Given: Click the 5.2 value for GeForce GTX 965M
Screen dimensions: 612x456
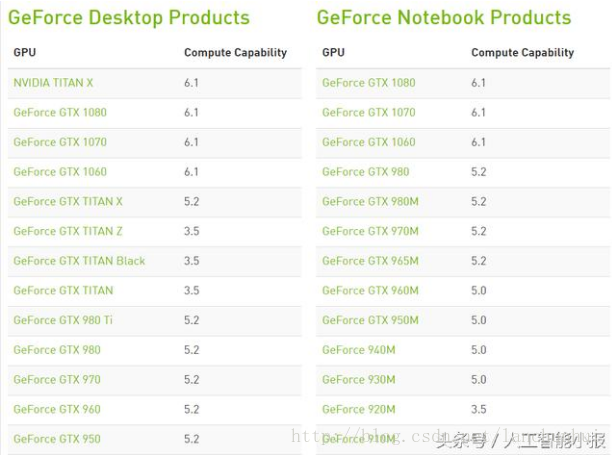Looking at the screenshot, I should (x=479, y=261).
